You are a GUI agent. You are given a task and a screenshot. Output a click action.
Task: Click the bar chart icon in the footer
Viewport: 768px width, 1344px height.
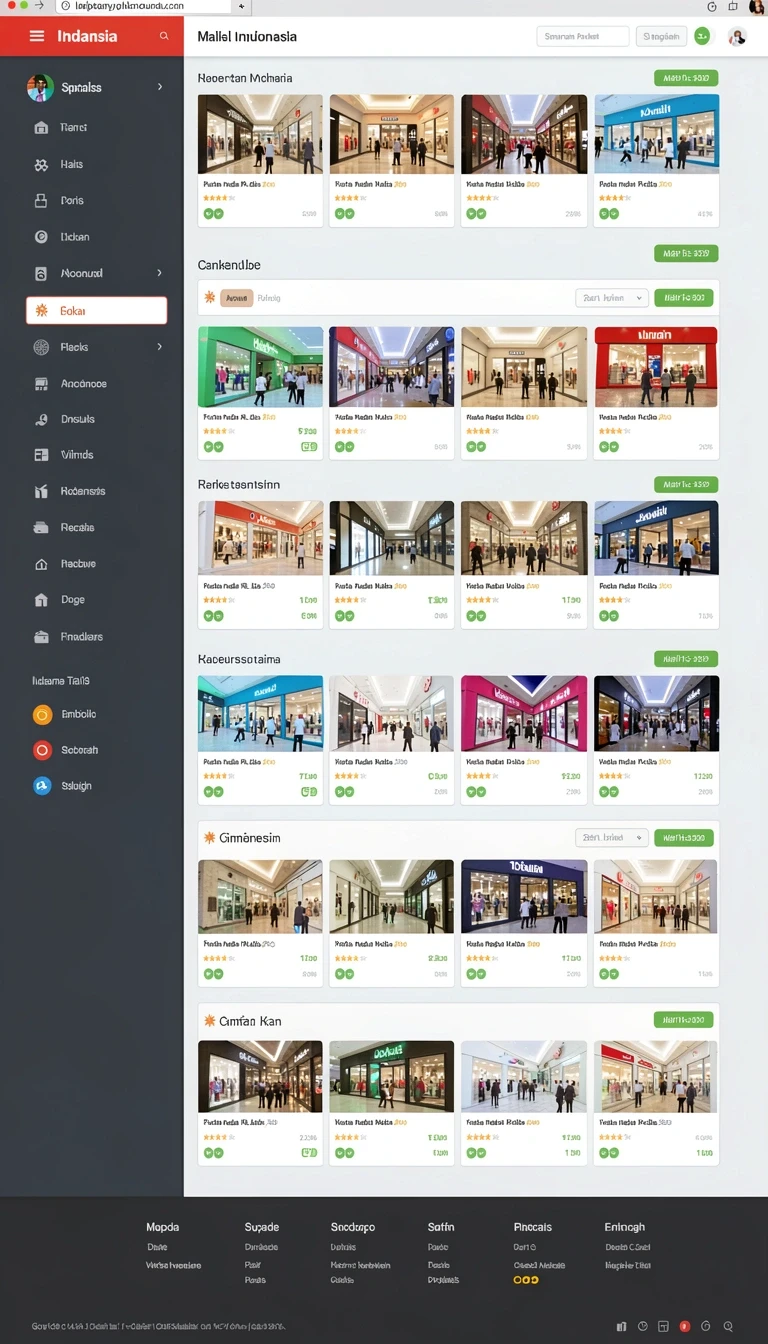[x=622, y=1326]
